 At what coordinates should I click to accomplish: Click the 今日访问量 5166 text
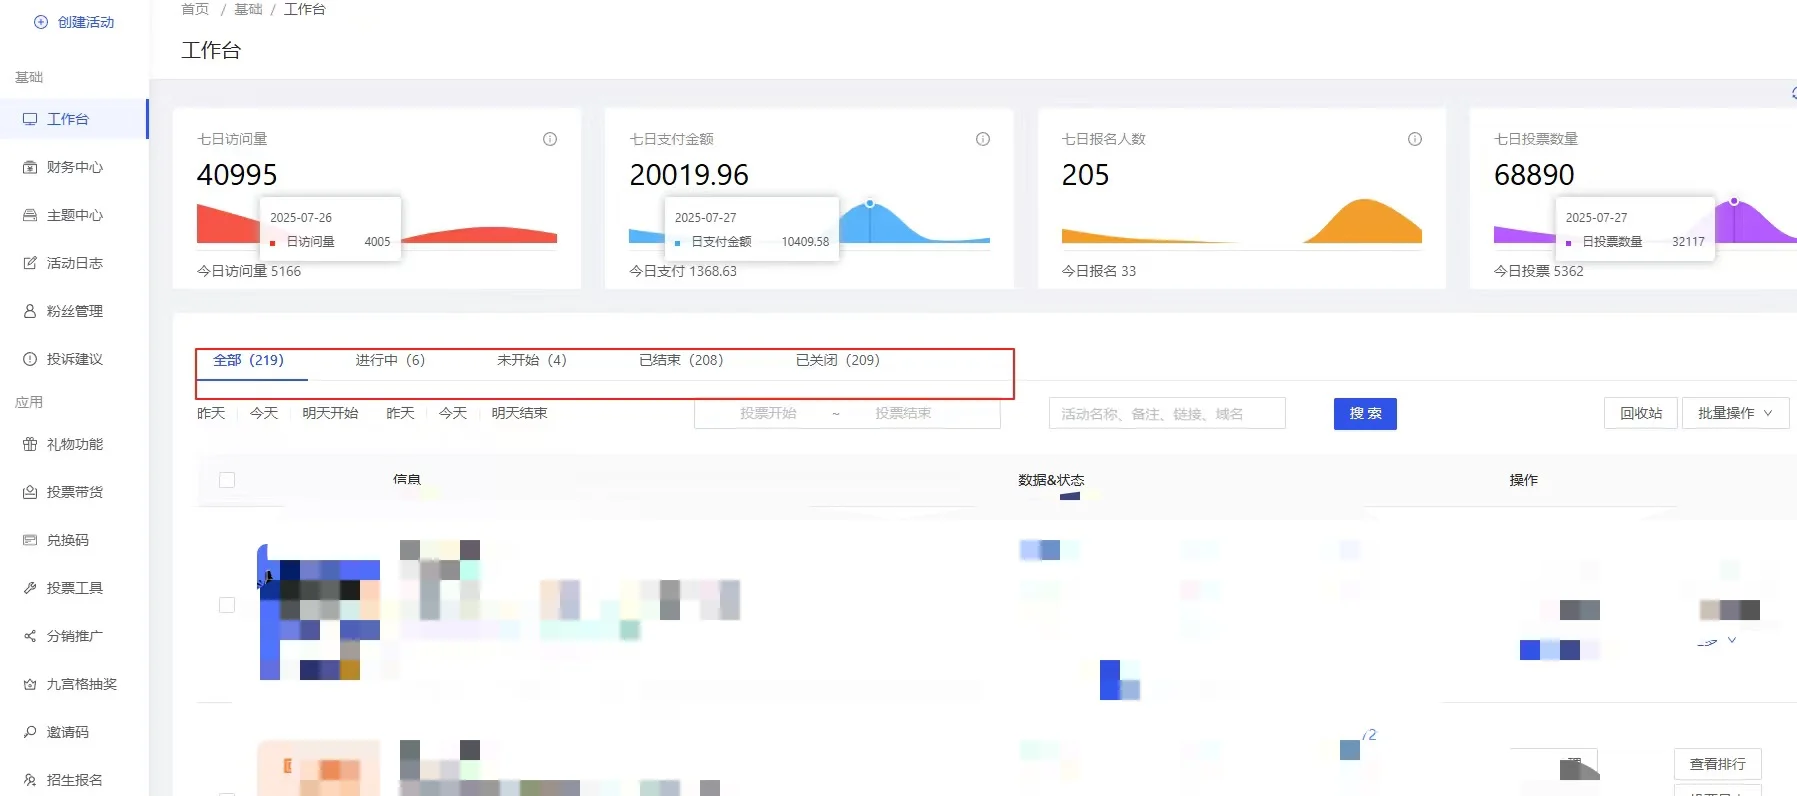click(x=249, y=271)
